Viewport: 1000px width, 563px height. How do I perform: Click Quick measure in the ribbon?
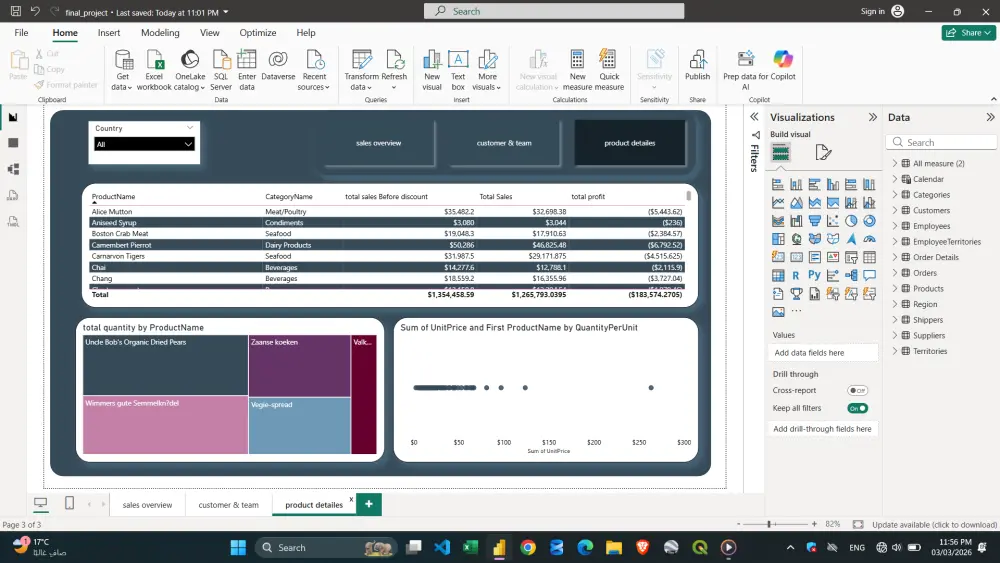[x=609, y=70]
